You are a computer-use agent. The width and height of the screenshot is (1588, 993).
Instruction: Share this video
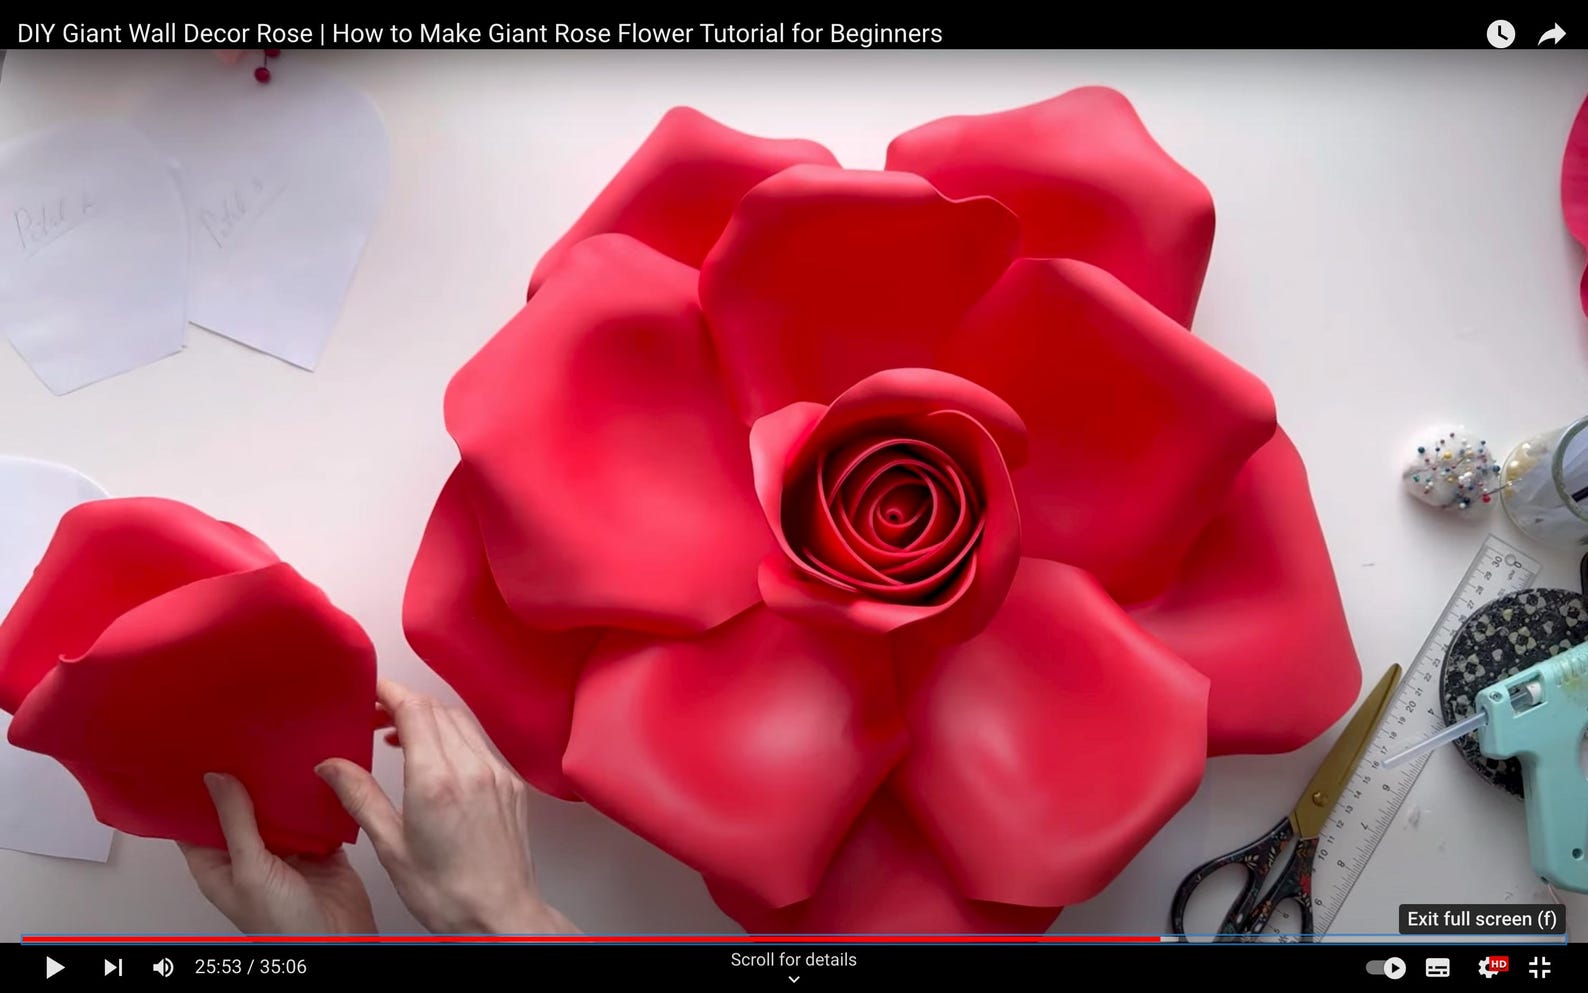tap(1551, 34)
